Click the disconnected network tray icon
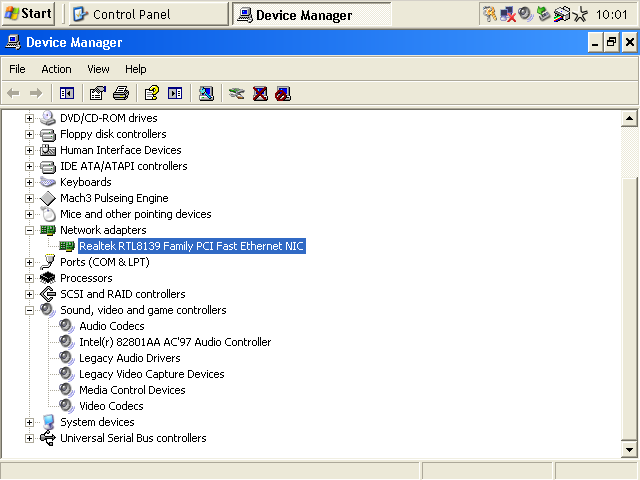Screen dimensions: 640x480 click(x=507, y=14)
